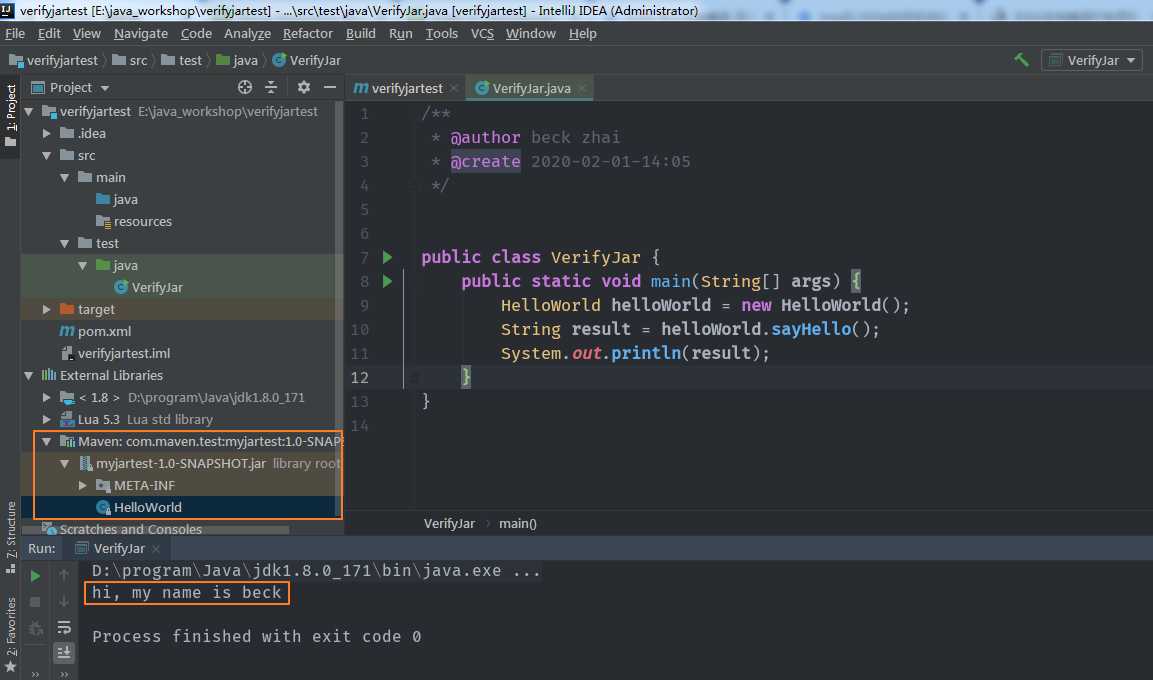Click the VerifyJar breadcrumb below editor
Image resolution: width=1153 pixels, height=680 pixels.
point(449,523)
